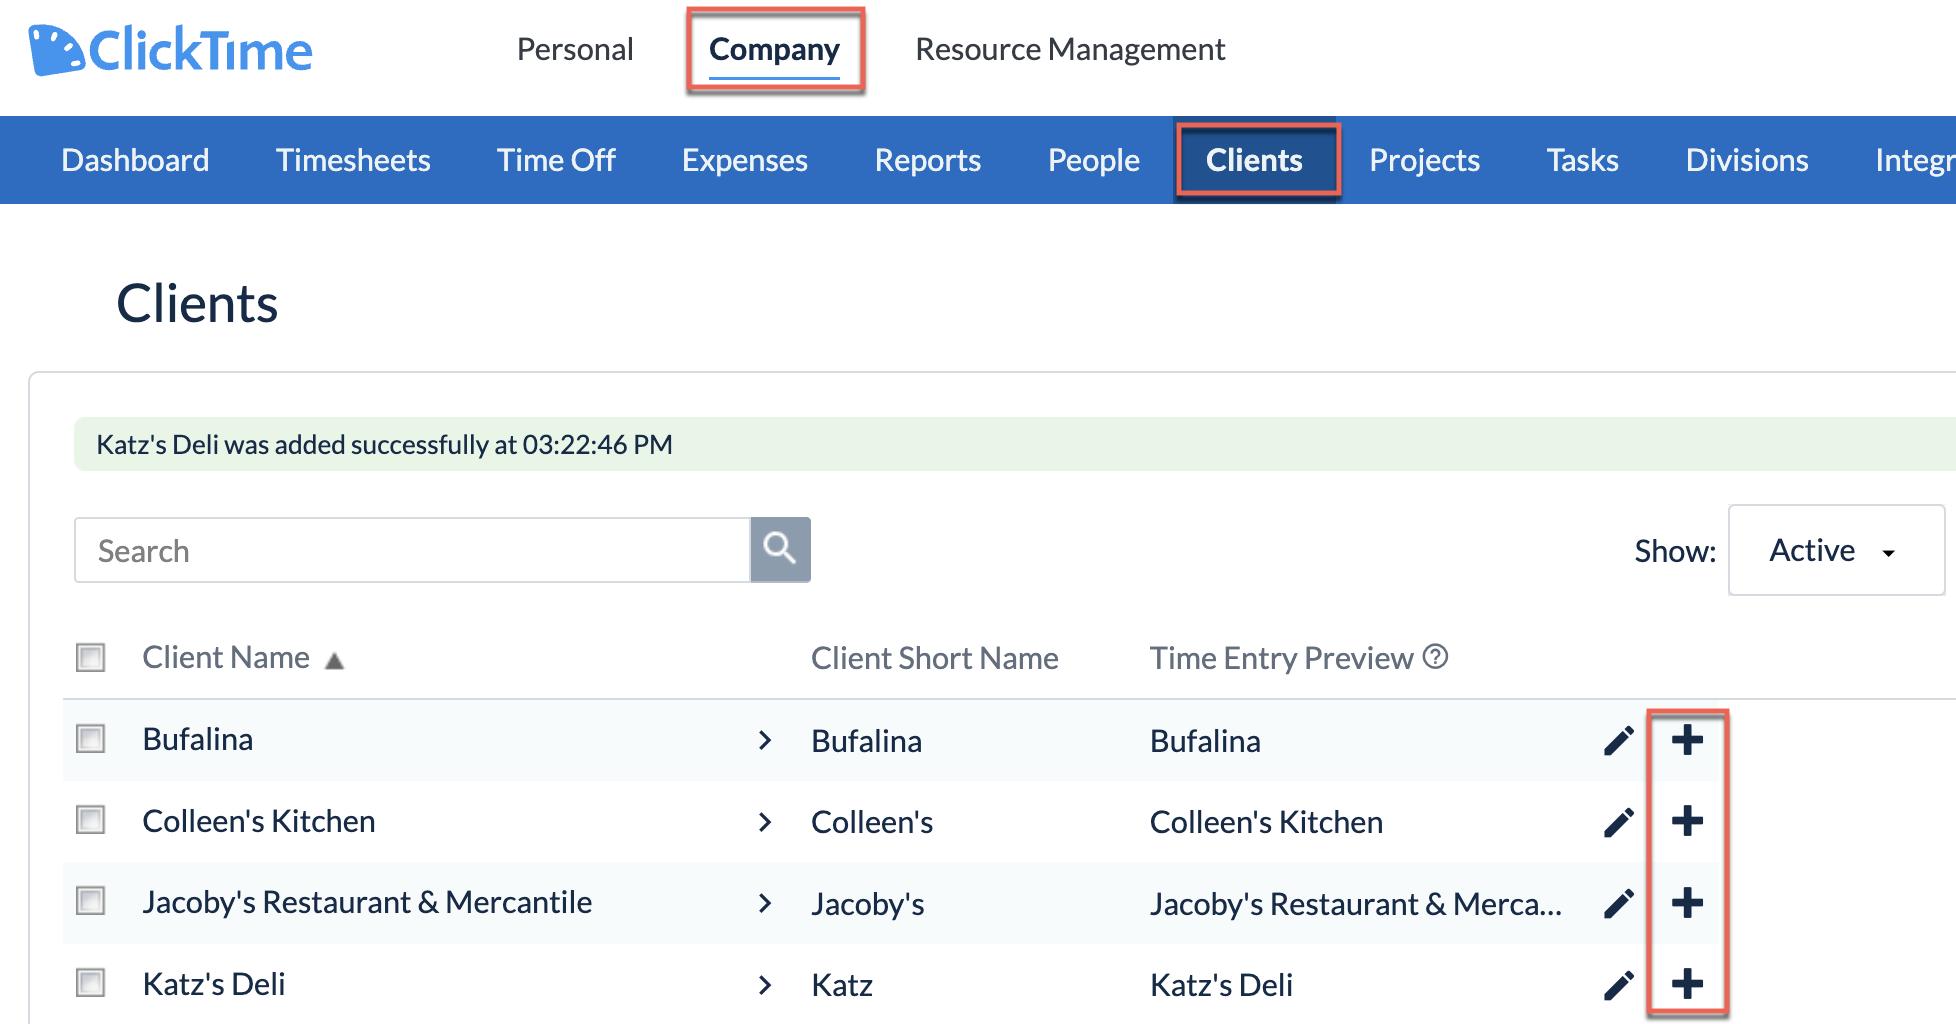Open Timesheets section
This screenshot has height=1024, width=1956.
[x=353, y=160]
